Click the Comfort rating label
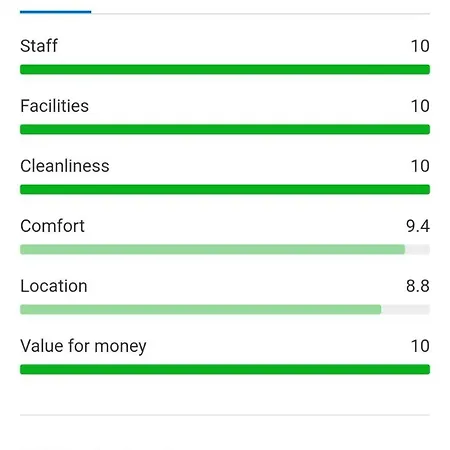Screen dimensions: 450x450 52,226
